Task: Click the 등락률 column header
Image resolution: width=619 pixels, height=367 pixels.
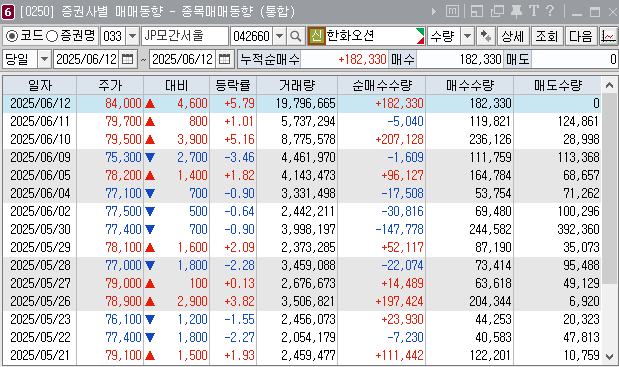Action: 233,85
